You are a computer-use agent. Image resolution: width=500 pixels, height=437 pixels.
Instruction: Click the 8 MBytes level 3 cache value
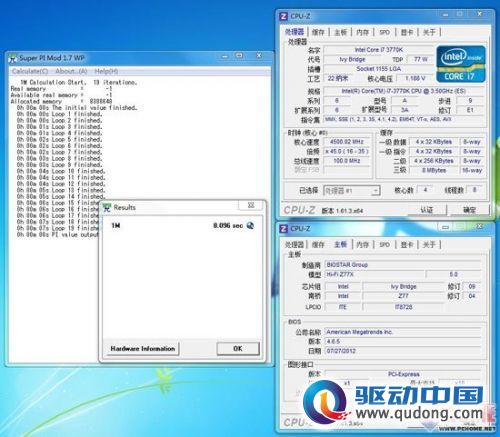tap(434, 170)
